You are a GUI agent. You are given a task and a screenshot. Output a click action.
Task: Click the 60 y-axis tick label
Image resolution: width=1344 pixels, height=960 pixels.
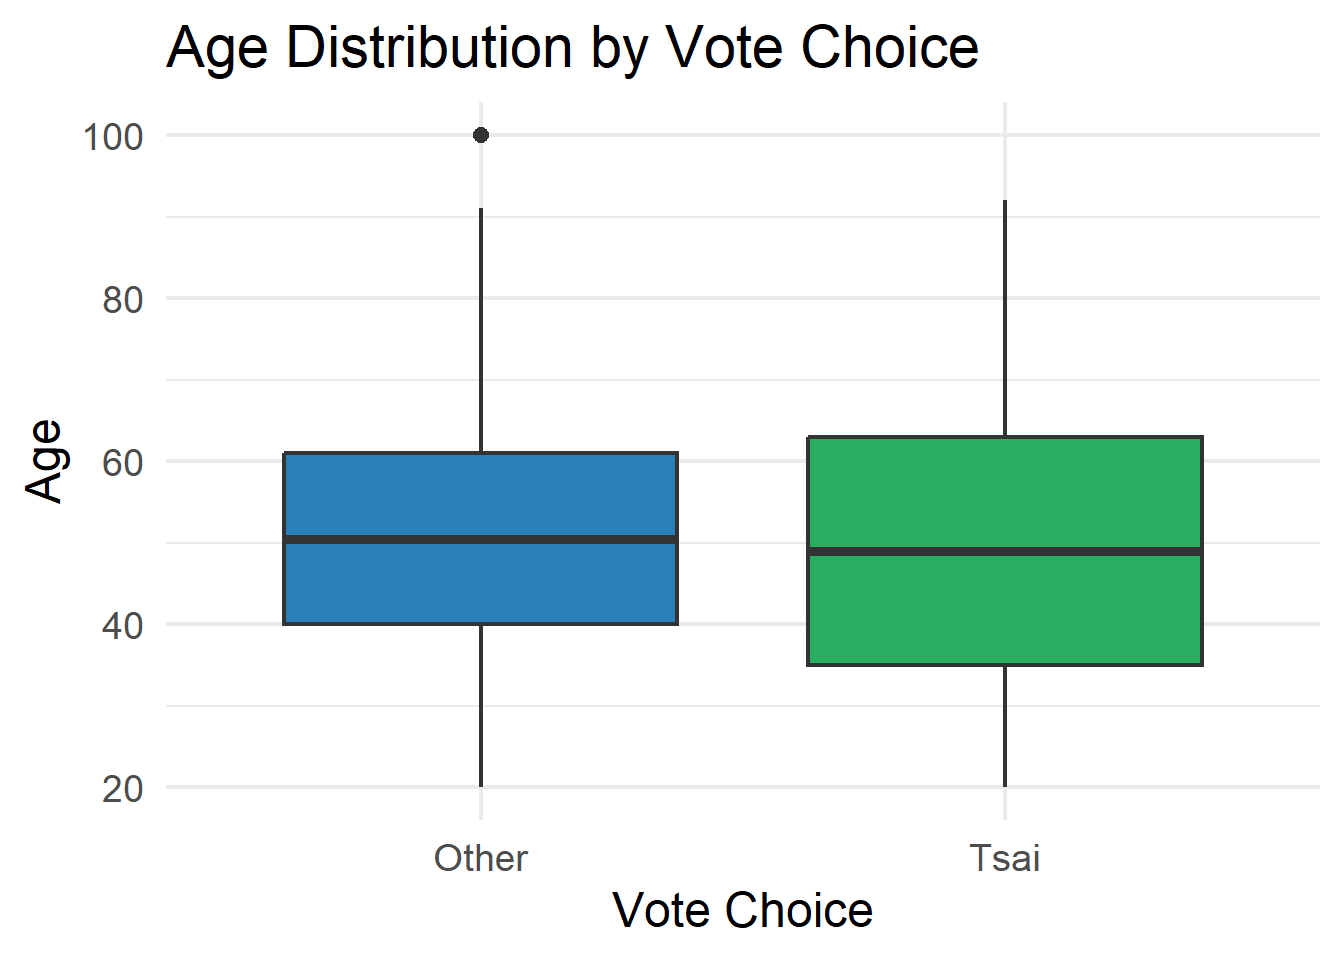[122, 462]
